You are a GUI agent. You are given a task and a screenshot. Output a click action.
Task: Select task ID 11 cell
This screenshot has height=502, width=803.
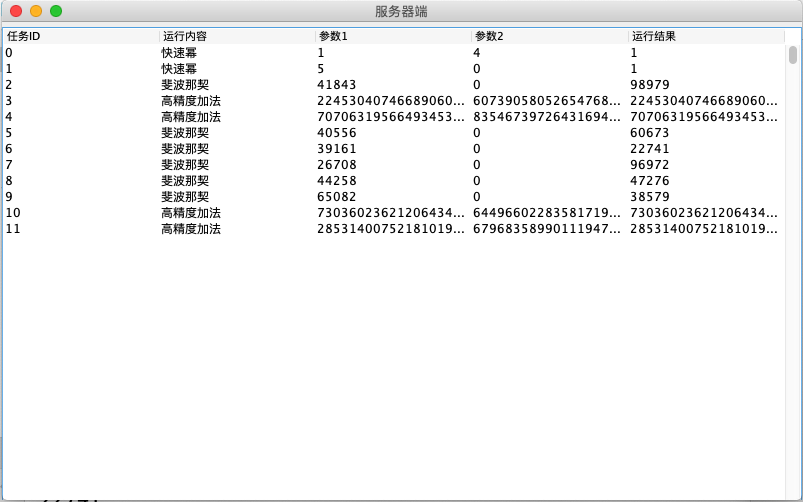click(x=81, y=229)
